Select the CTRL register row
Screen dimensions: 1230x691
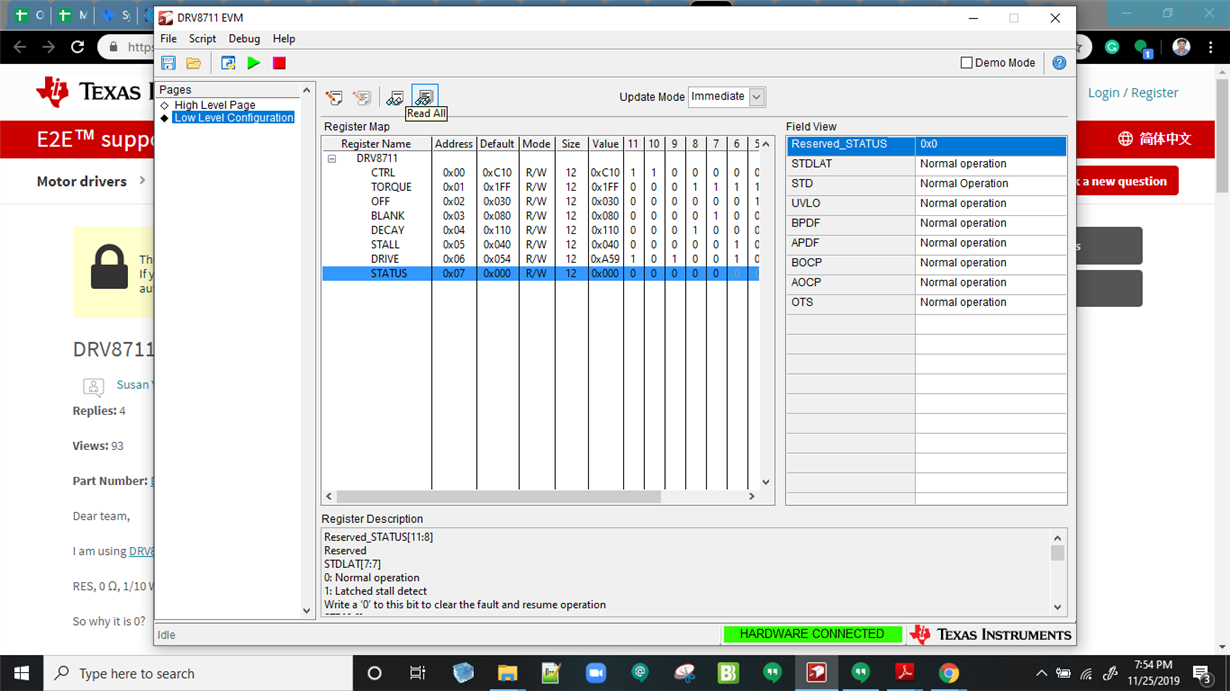coord(541,173)
